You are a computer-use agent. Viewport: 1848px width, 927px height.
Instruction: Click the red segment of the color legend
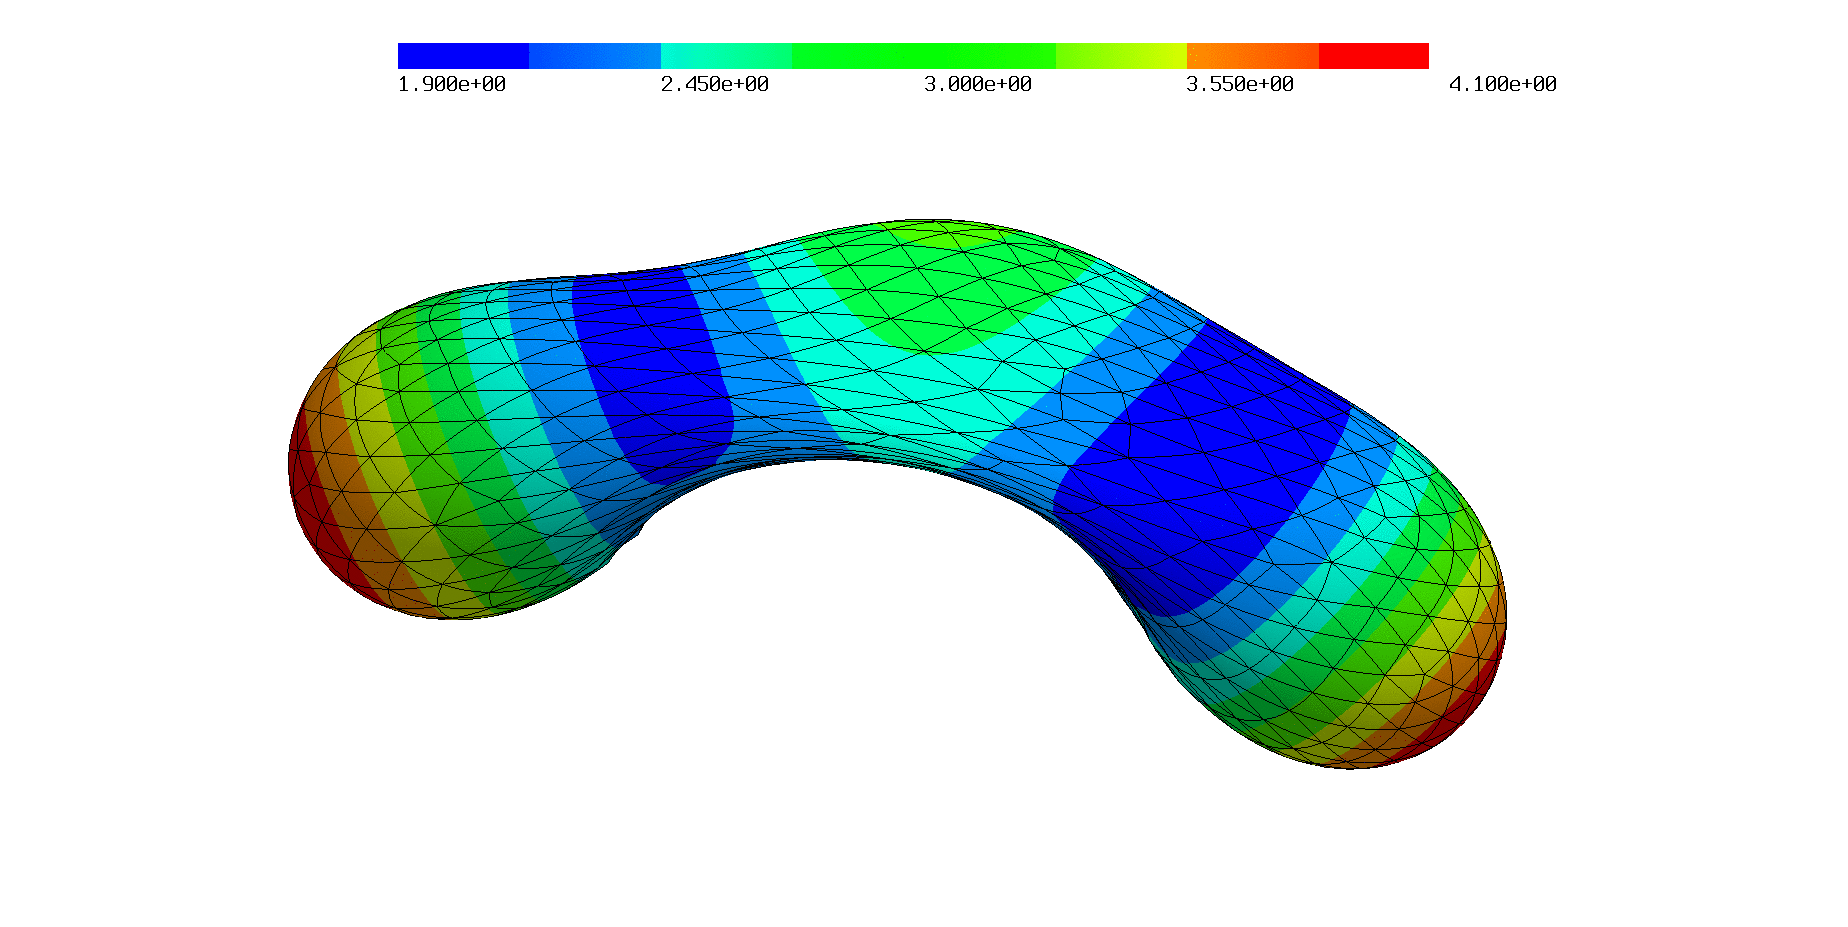pyautogui.click(x=1374, y=56)
